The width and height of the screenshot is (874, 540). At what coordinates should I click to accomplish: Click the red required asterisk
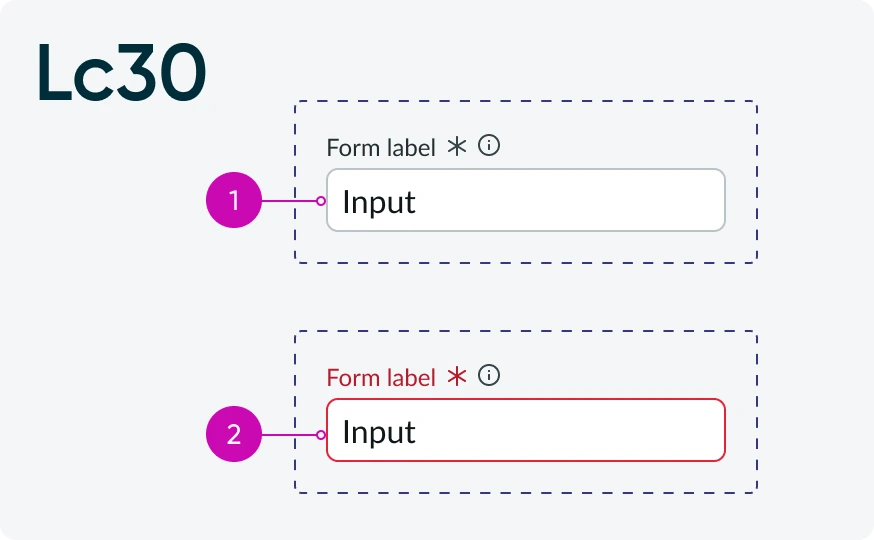(x=457, y=376)
